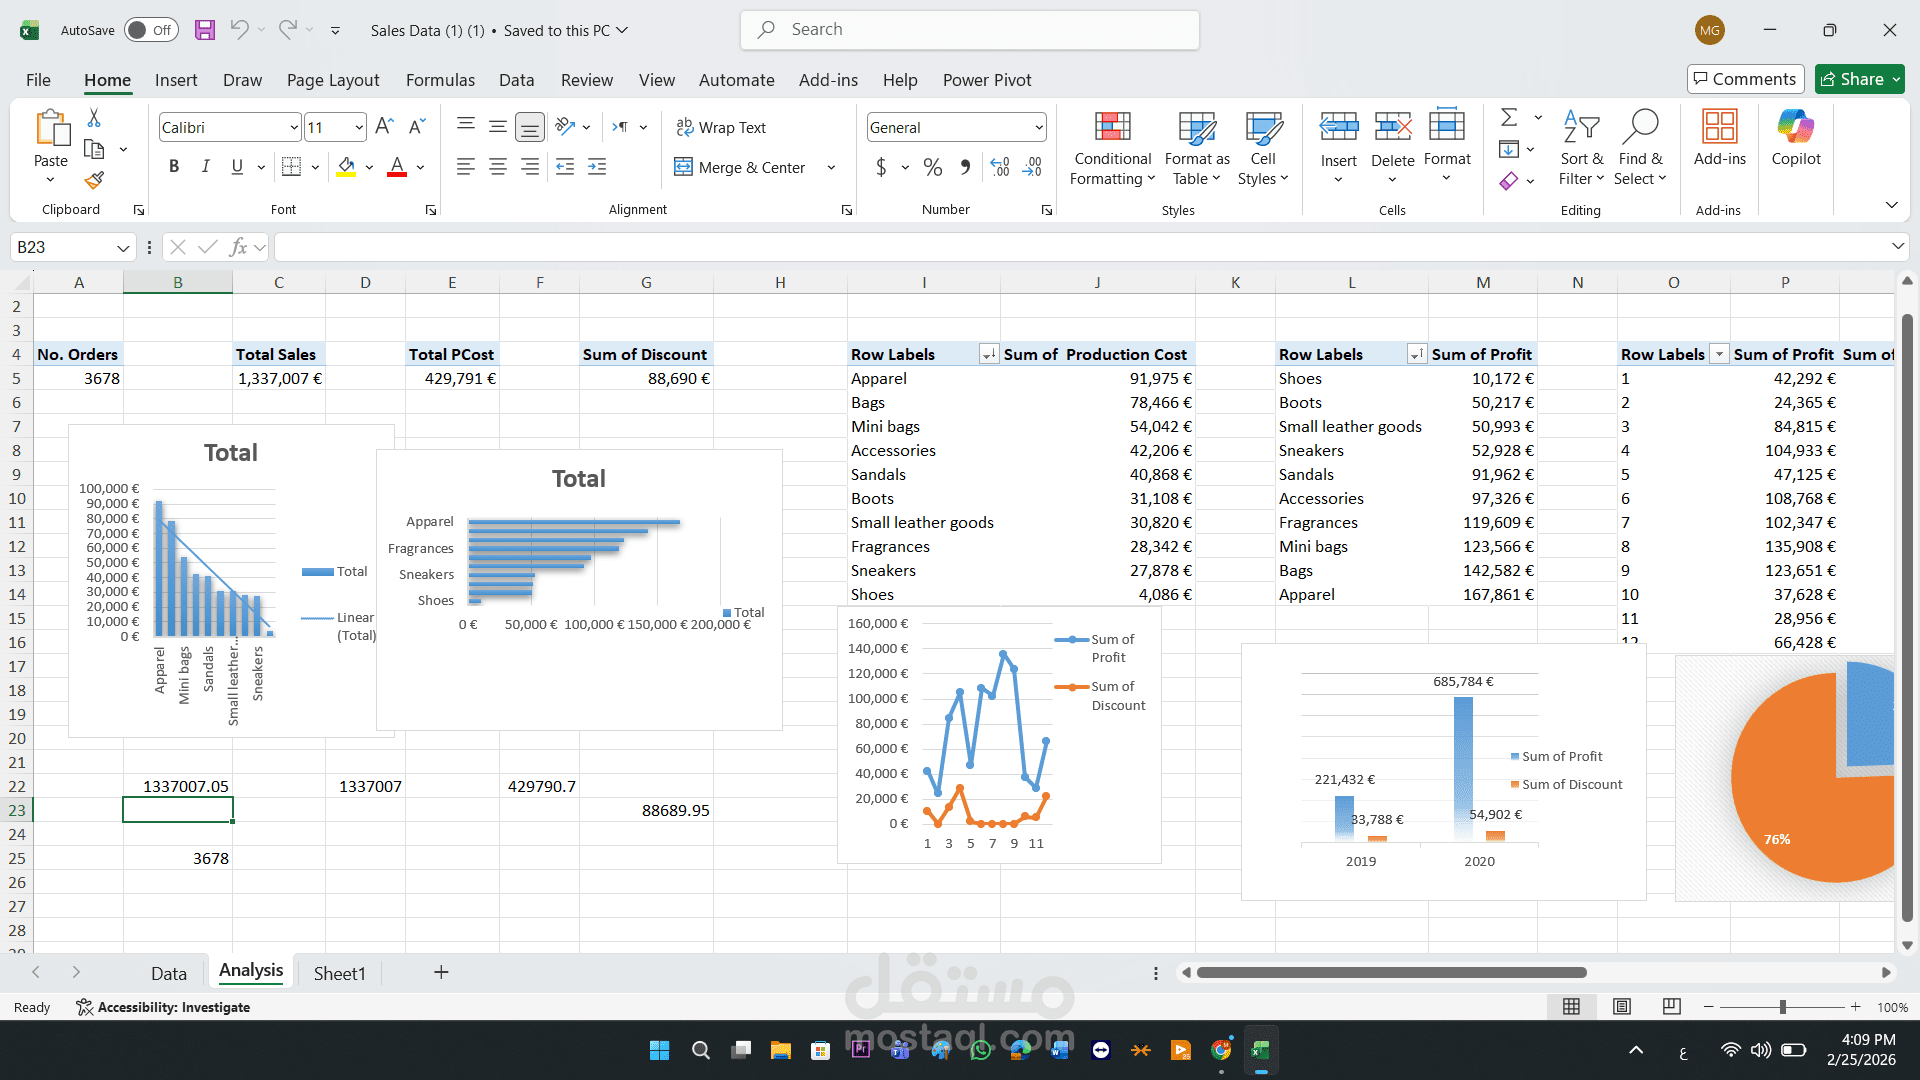
Task: Toggle the AutoSave switch
Action: (151, 30)
